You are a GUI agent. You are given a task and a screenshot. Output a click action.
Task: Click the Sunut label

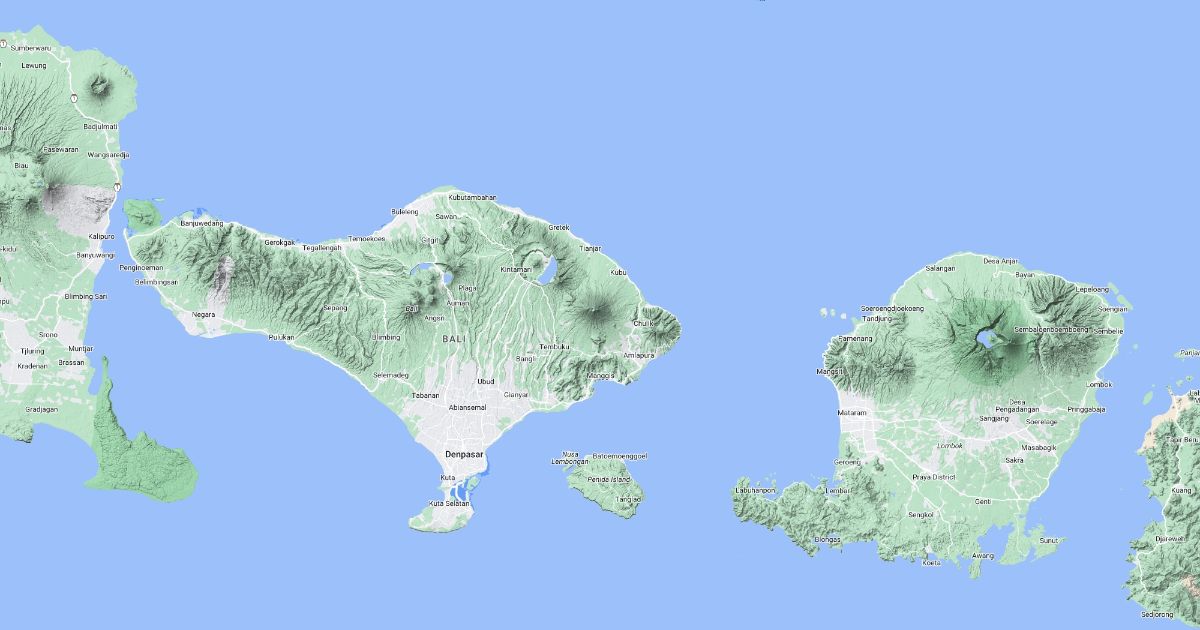[x=1049, y=540]
